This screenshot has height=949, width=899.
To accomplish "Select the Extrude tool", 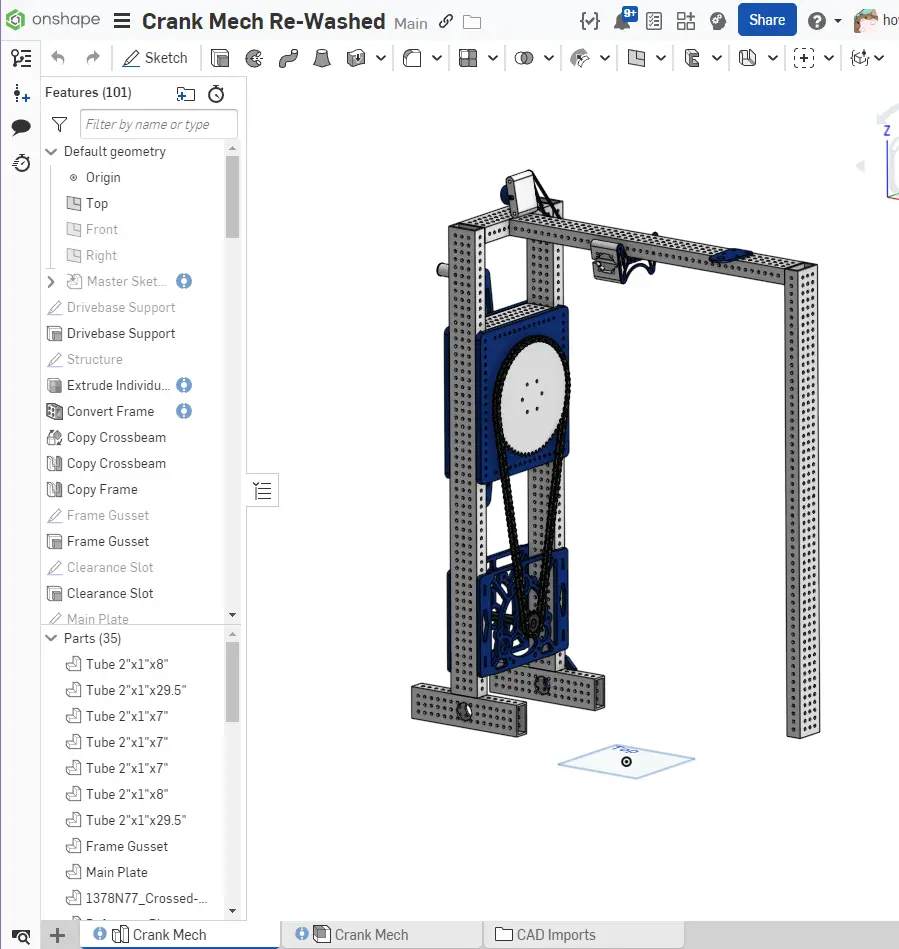I will coord(220,57).
